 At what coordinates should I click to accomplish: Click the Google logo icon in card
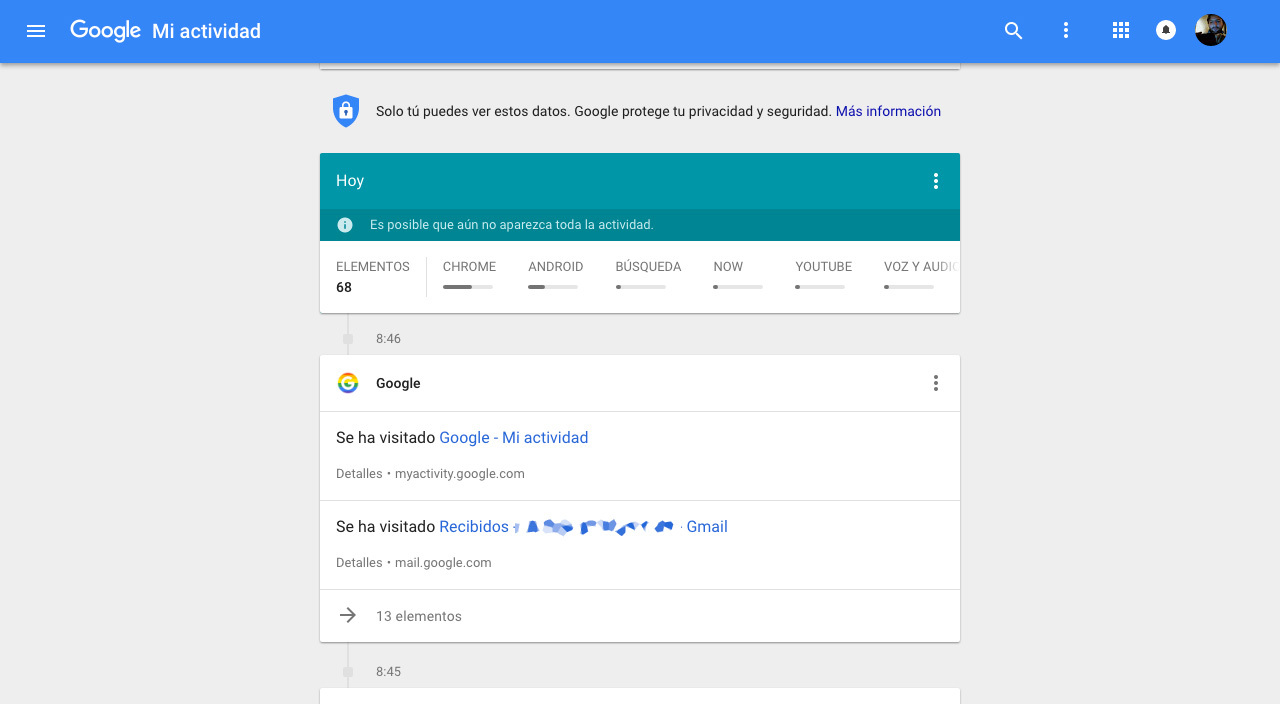pos(348,383)
